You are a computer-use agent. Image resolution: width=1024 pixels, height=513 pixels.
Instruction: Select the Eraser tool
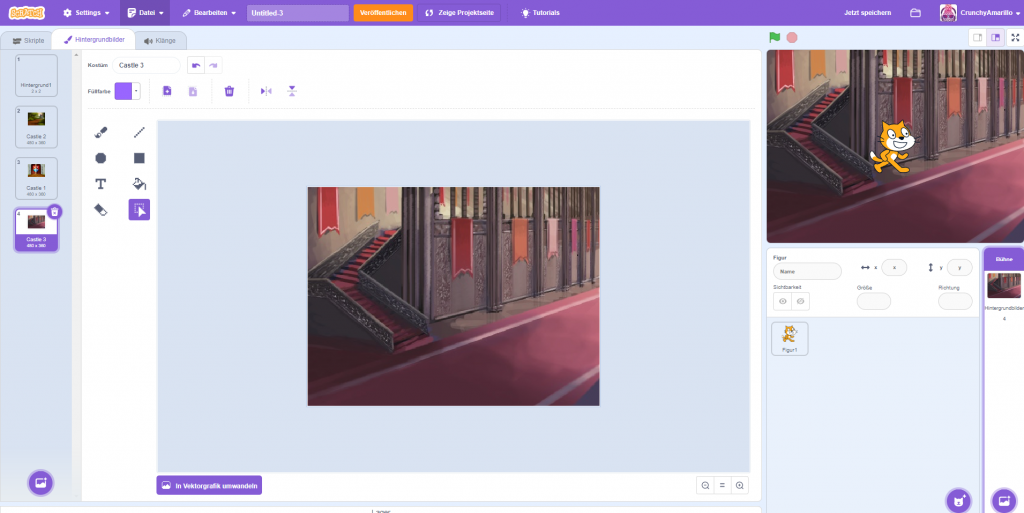click(x=101, y=210)
